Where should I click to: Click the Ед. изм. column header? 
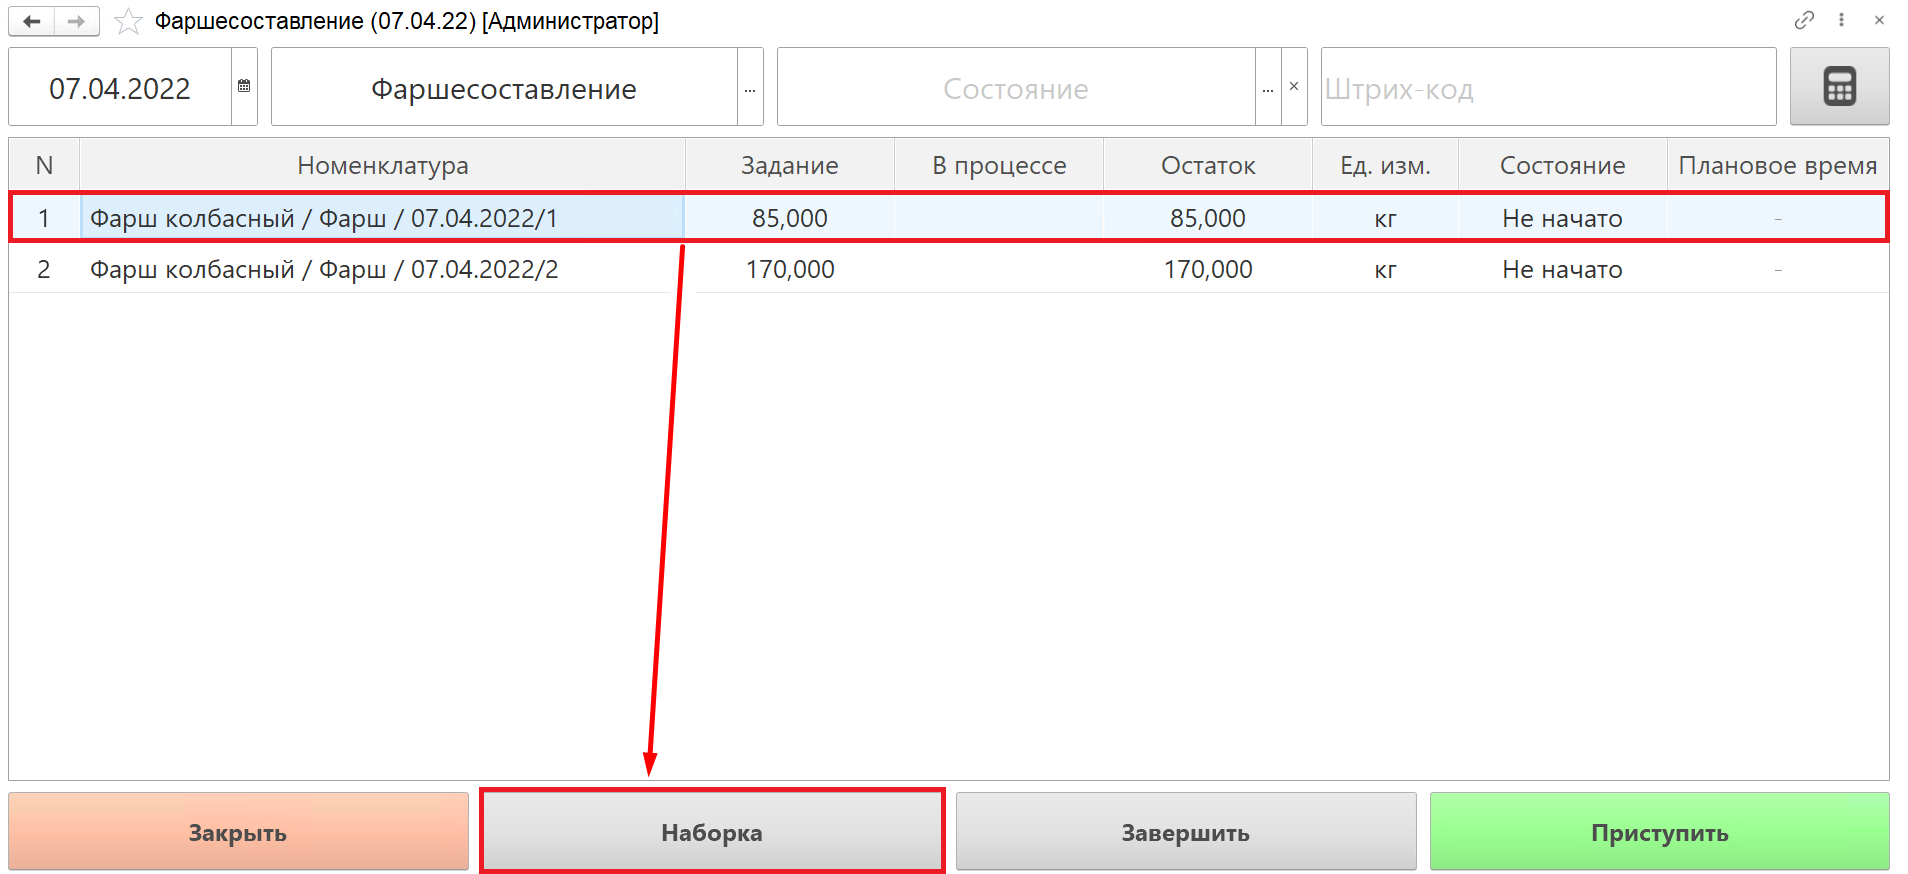pos(1386,165)
